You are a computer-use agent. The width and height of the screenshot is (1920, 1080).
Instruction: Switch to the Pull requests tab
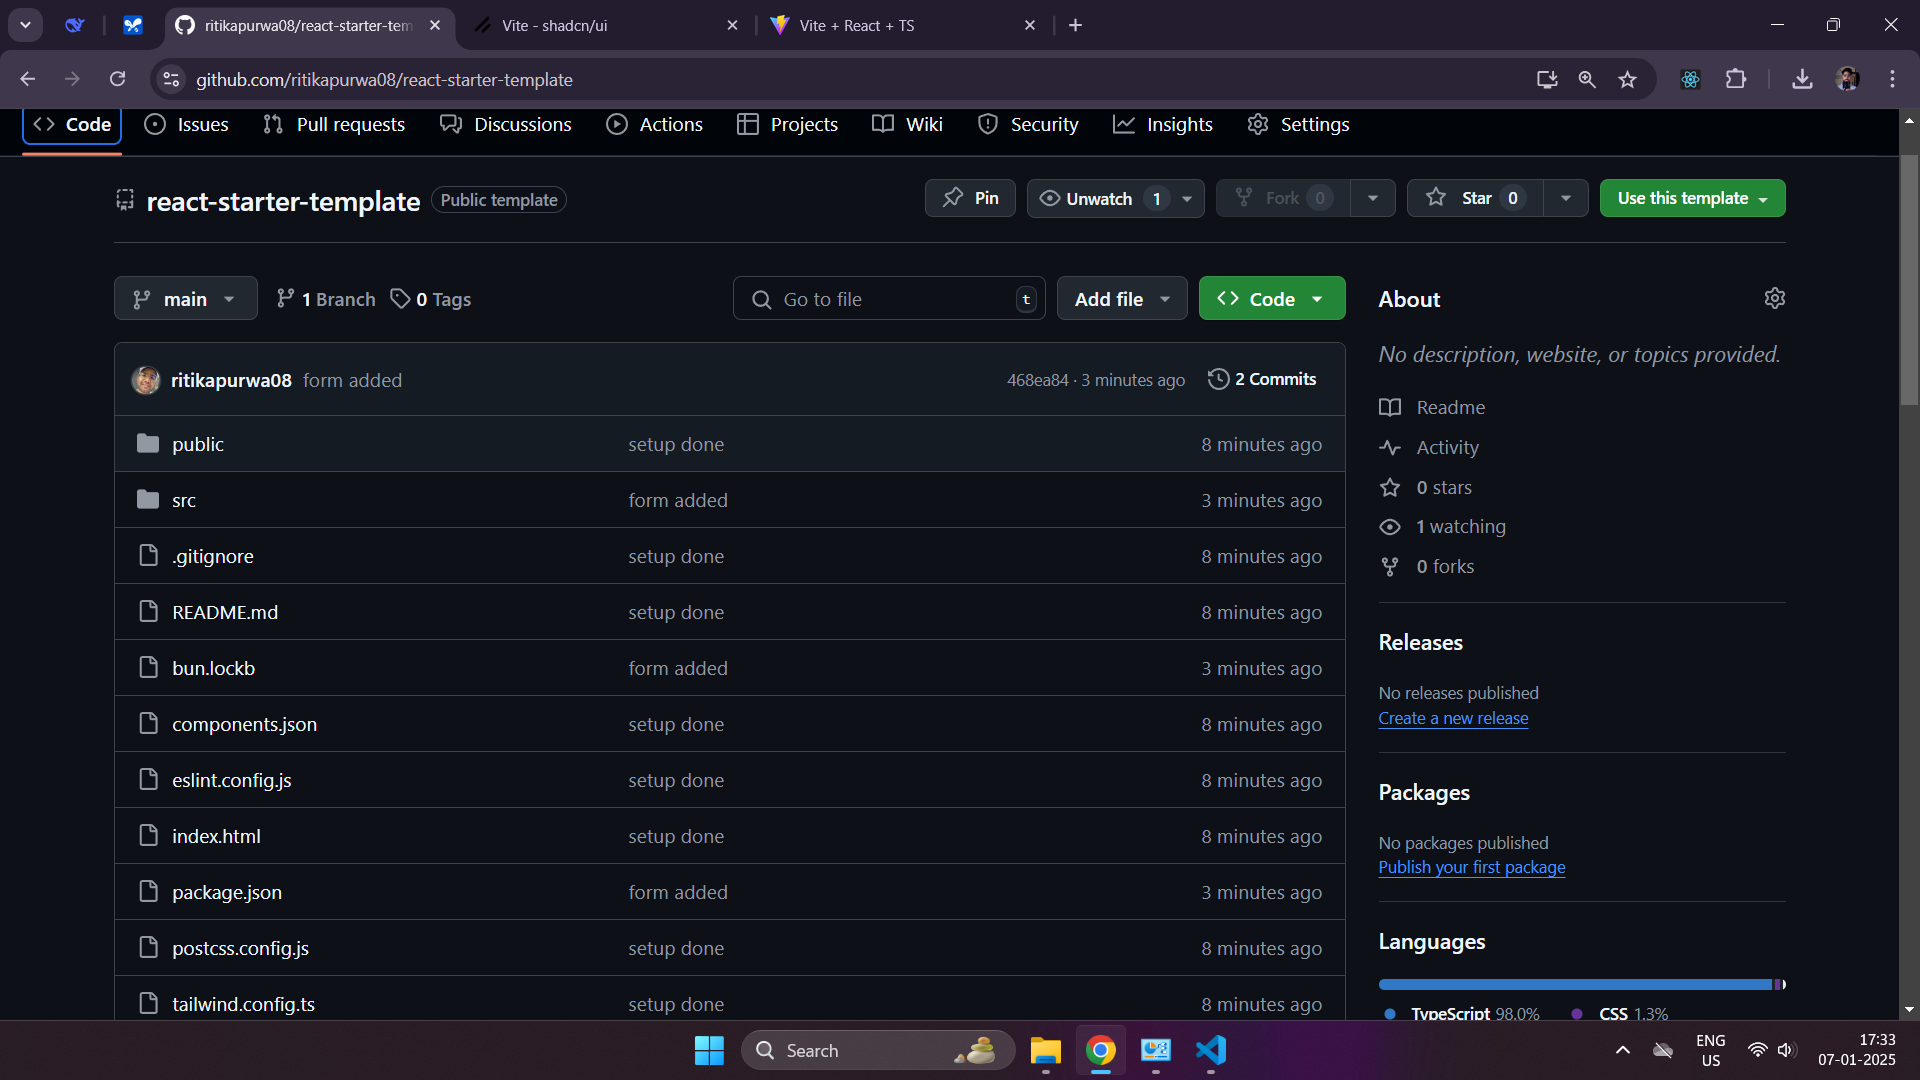coord(334,124)
